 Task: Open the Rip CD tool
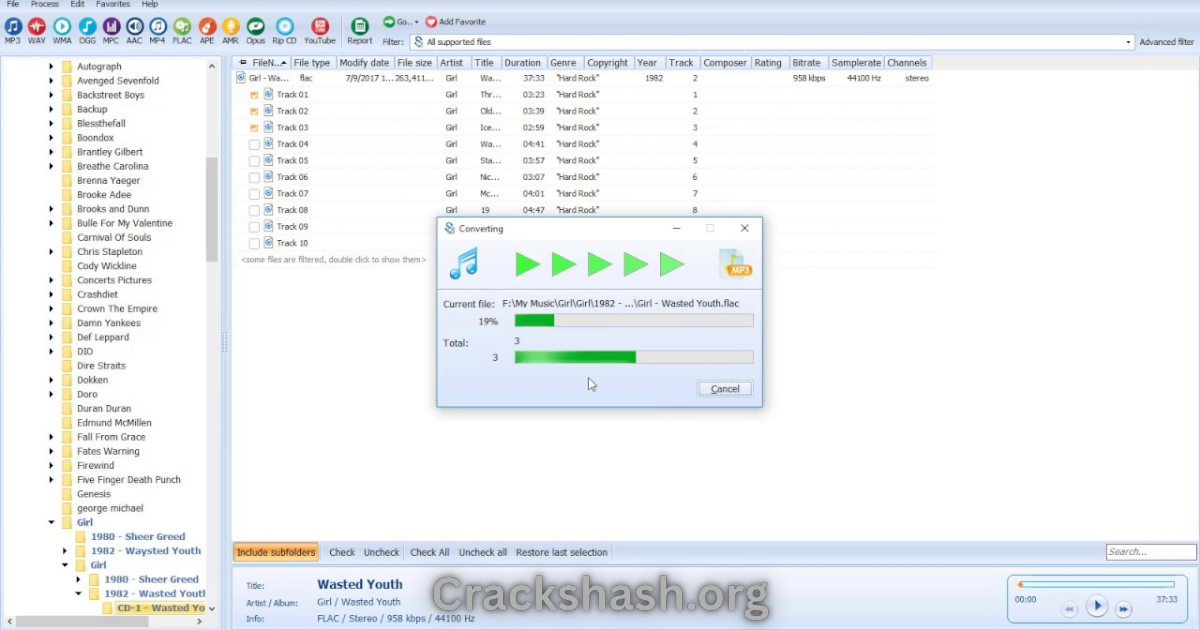285,26
